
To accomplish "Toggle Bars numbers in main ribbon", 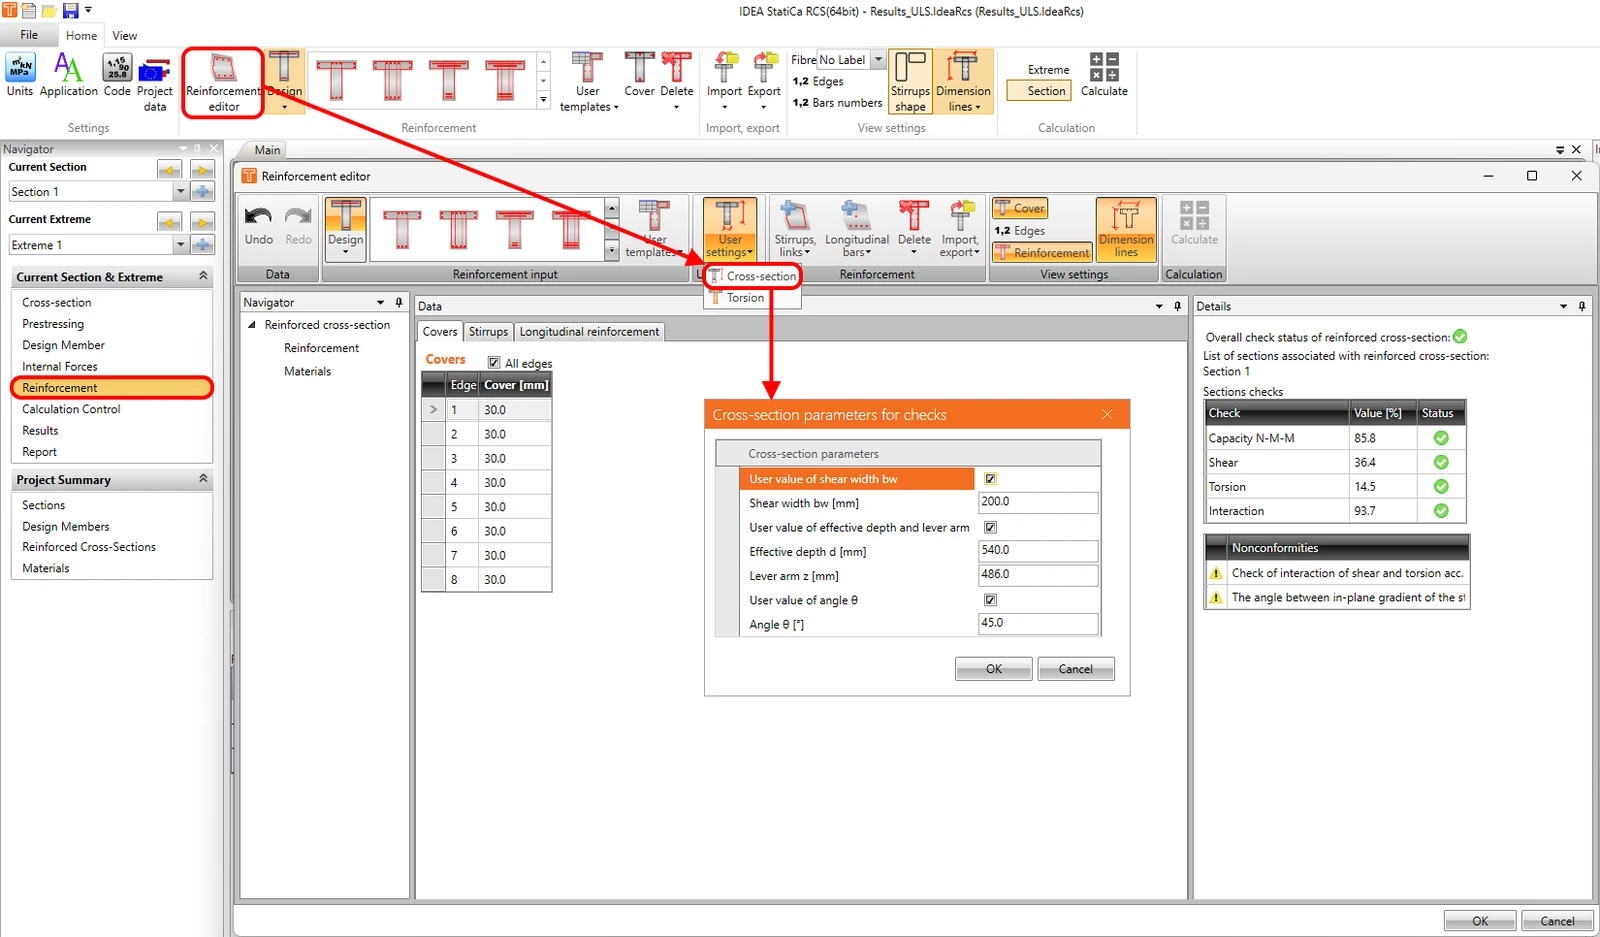I will pos(837,102).
